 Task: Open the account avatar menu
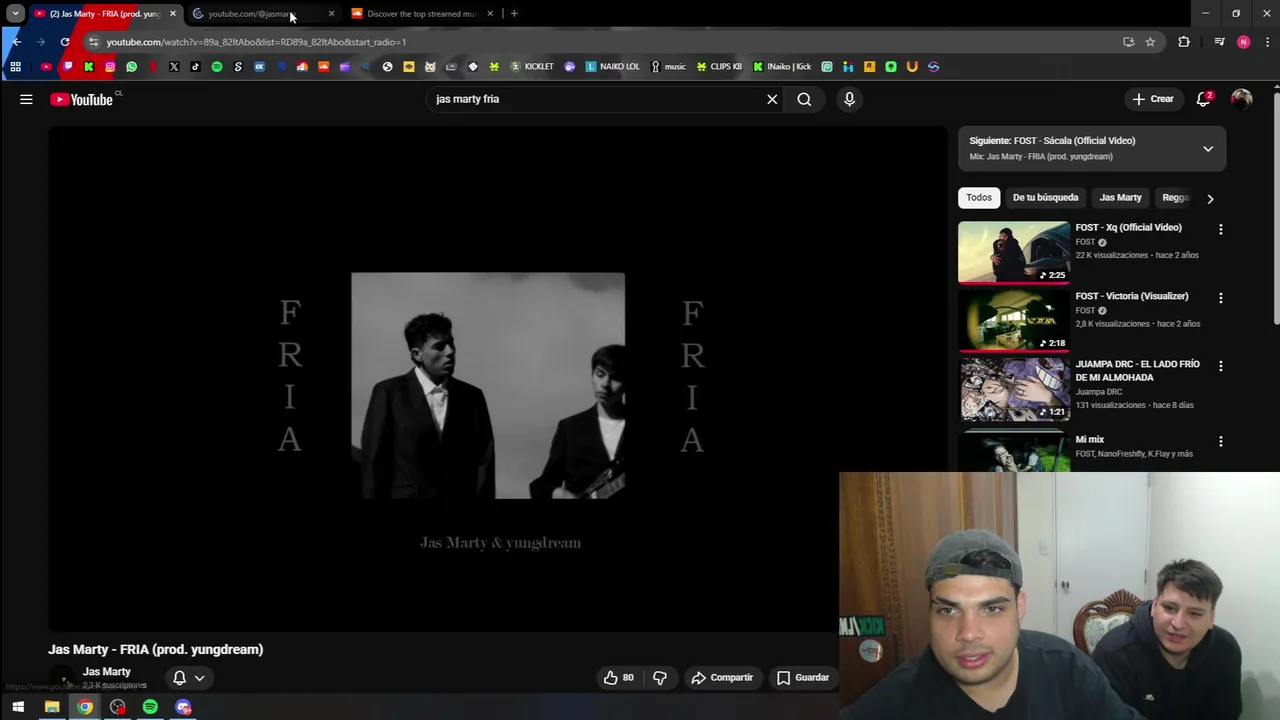[1241, 99]
